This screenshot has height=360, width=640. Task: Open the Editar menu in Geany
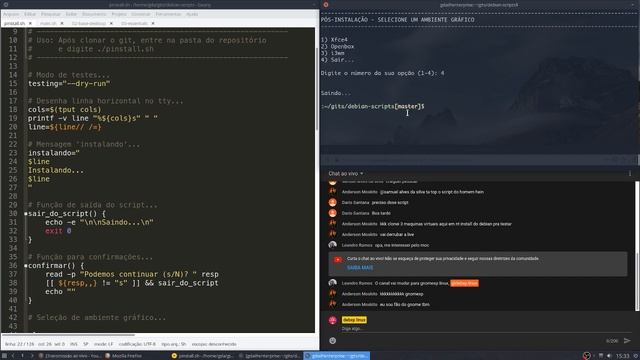(x=30, y=14)
